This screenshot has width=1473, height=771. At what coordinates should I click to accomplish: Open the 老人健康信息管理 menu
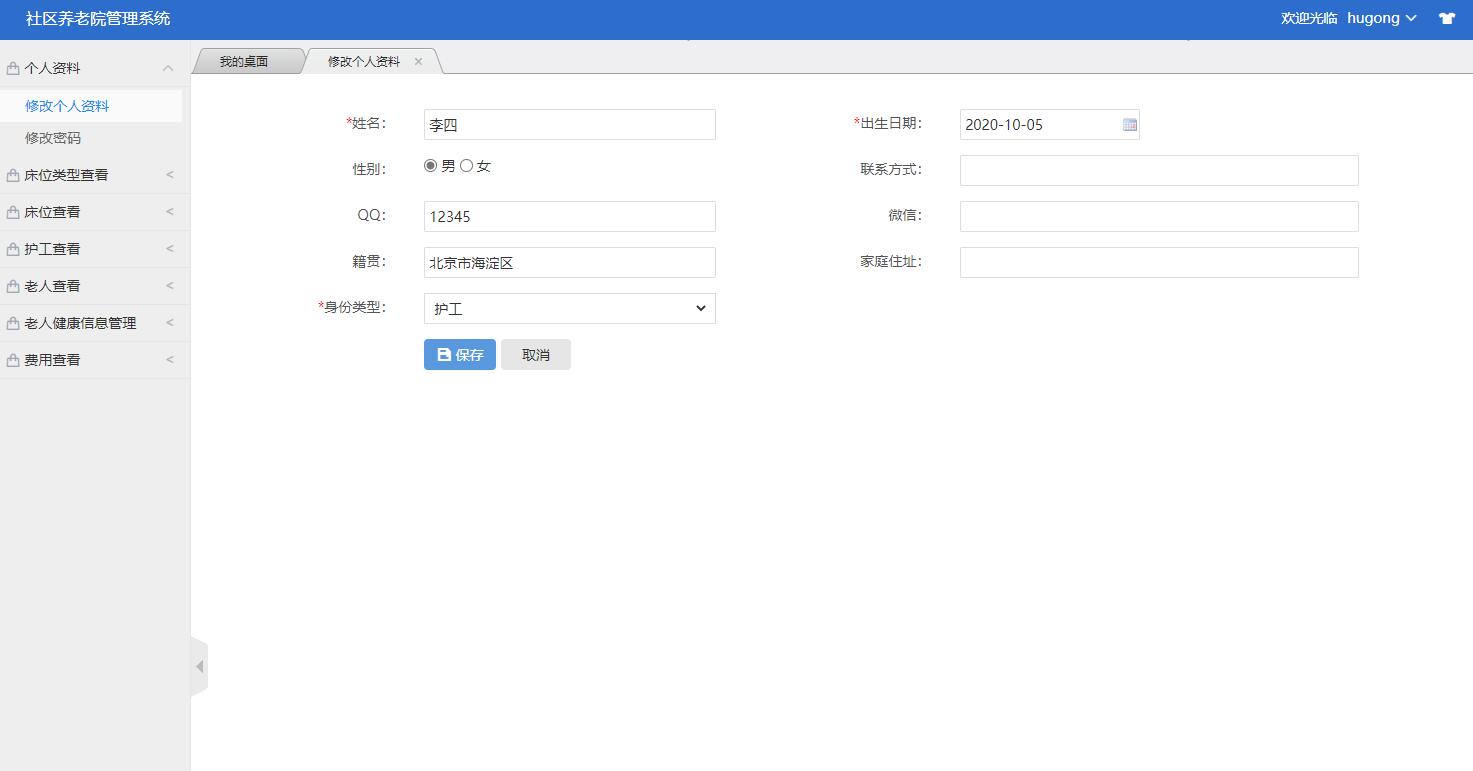click(95, 323)
